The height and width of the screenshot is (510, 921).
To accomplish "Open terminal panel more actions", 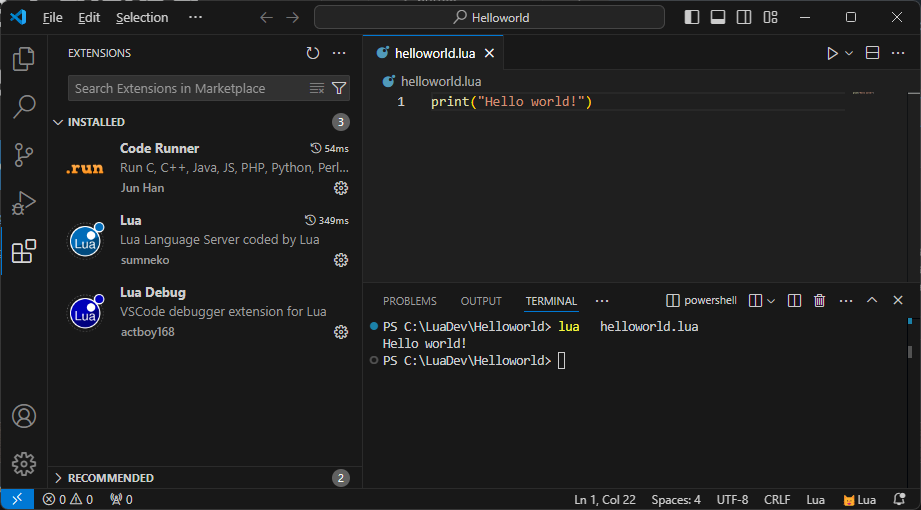I will tap(846, 301).
